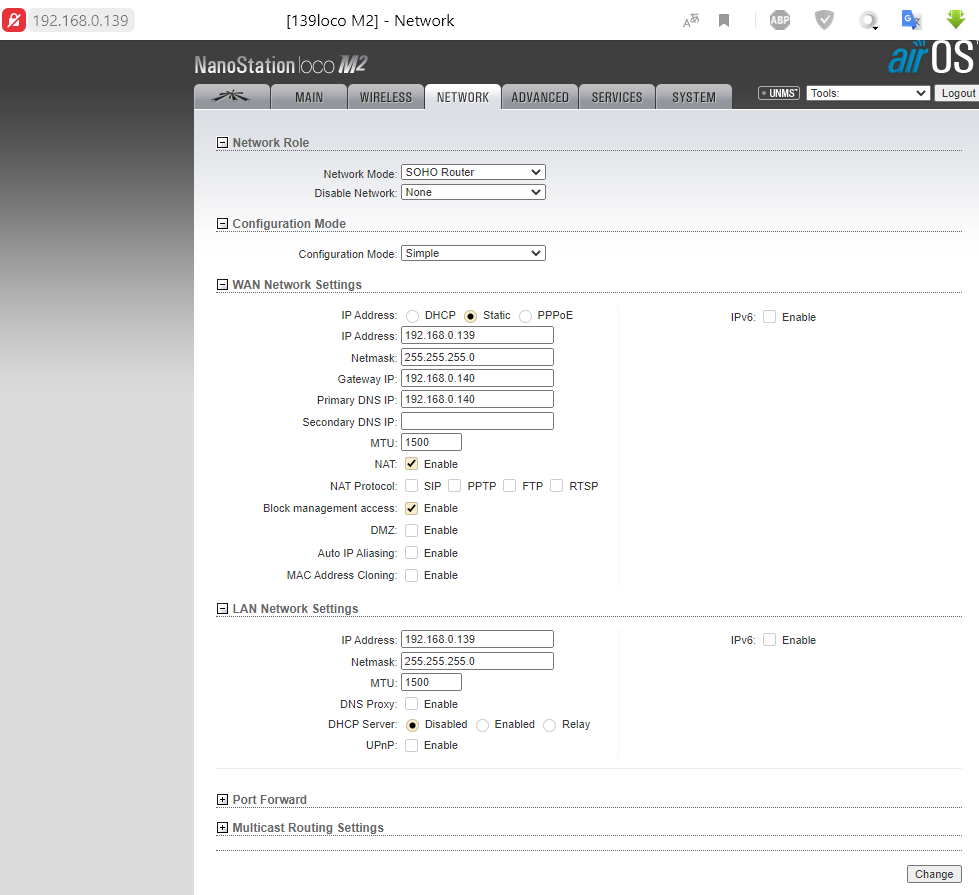Expand the Multicast Routing Settings section
Screen dimensions: 979x895
[x=222, y=828]
